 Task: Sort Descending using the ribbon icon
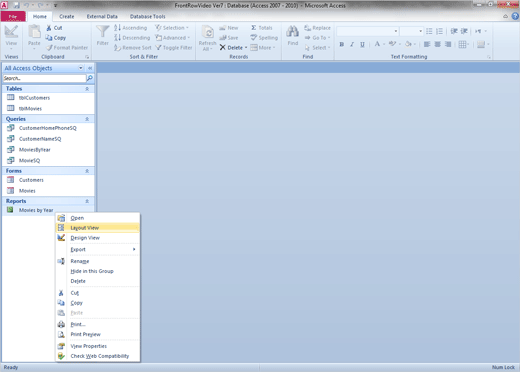point(117,37)
